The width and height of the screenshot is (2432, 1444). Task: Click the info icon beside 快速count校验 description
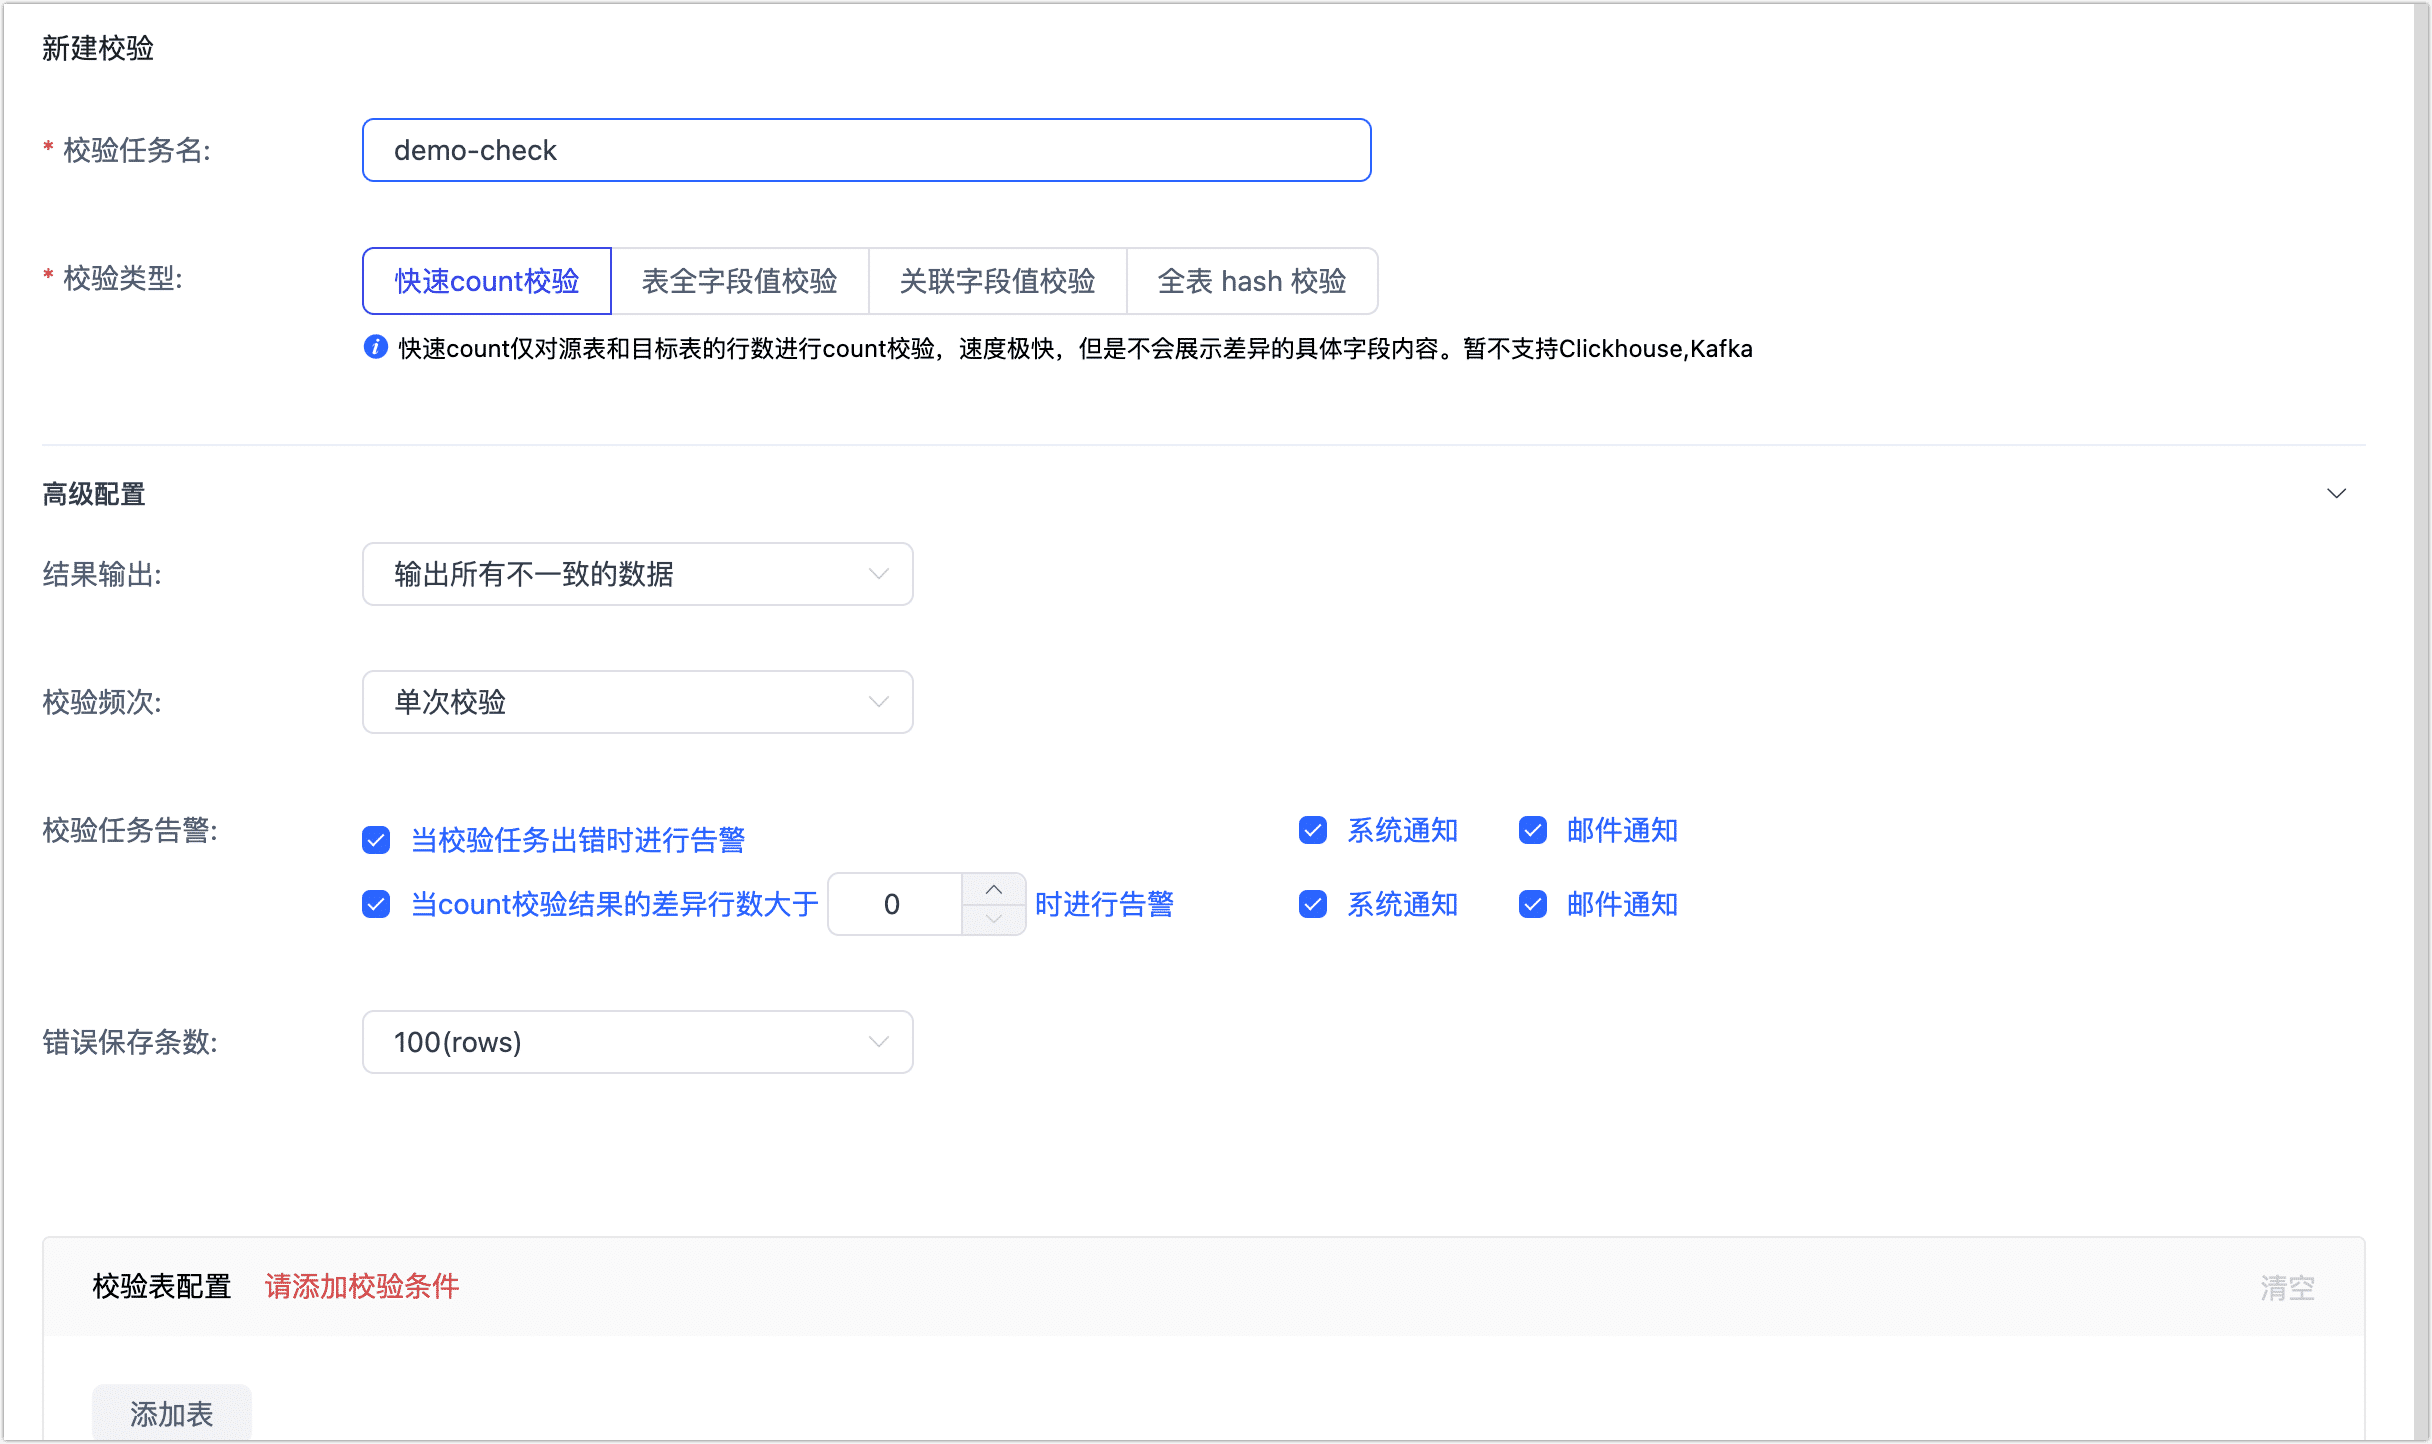pos(375,347)
